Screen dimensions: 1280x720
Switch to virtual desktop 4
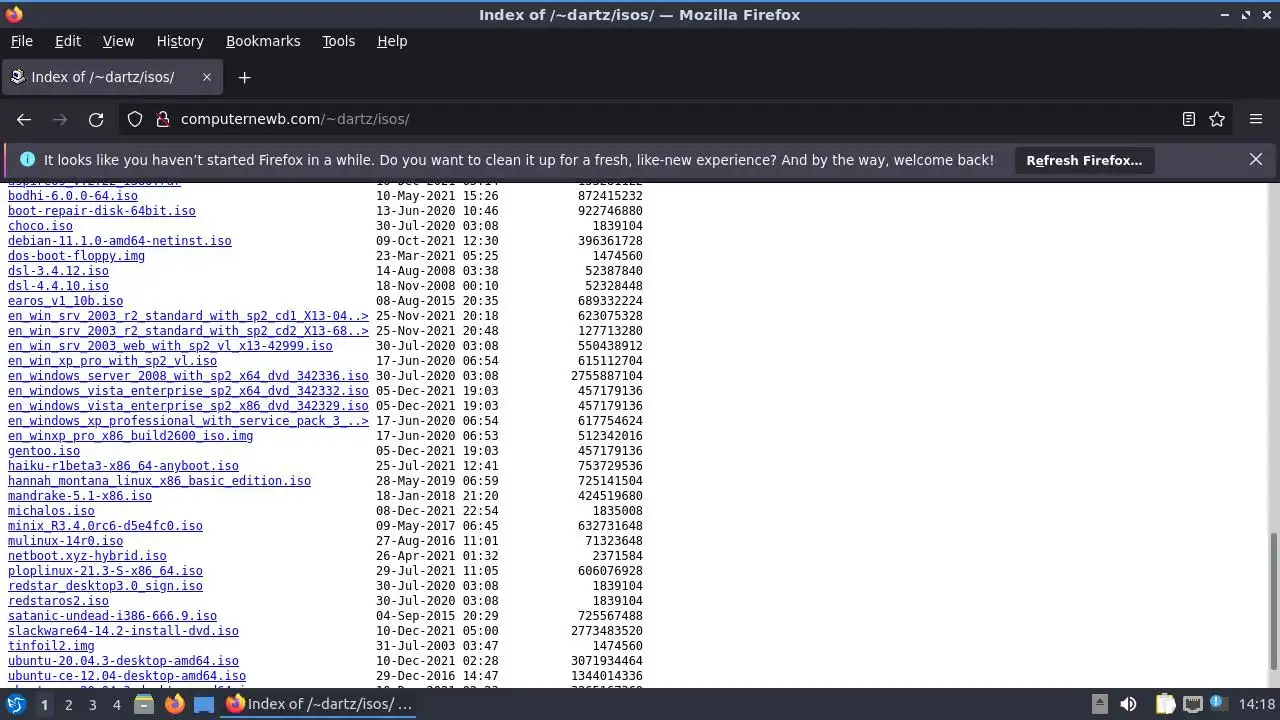116,704
